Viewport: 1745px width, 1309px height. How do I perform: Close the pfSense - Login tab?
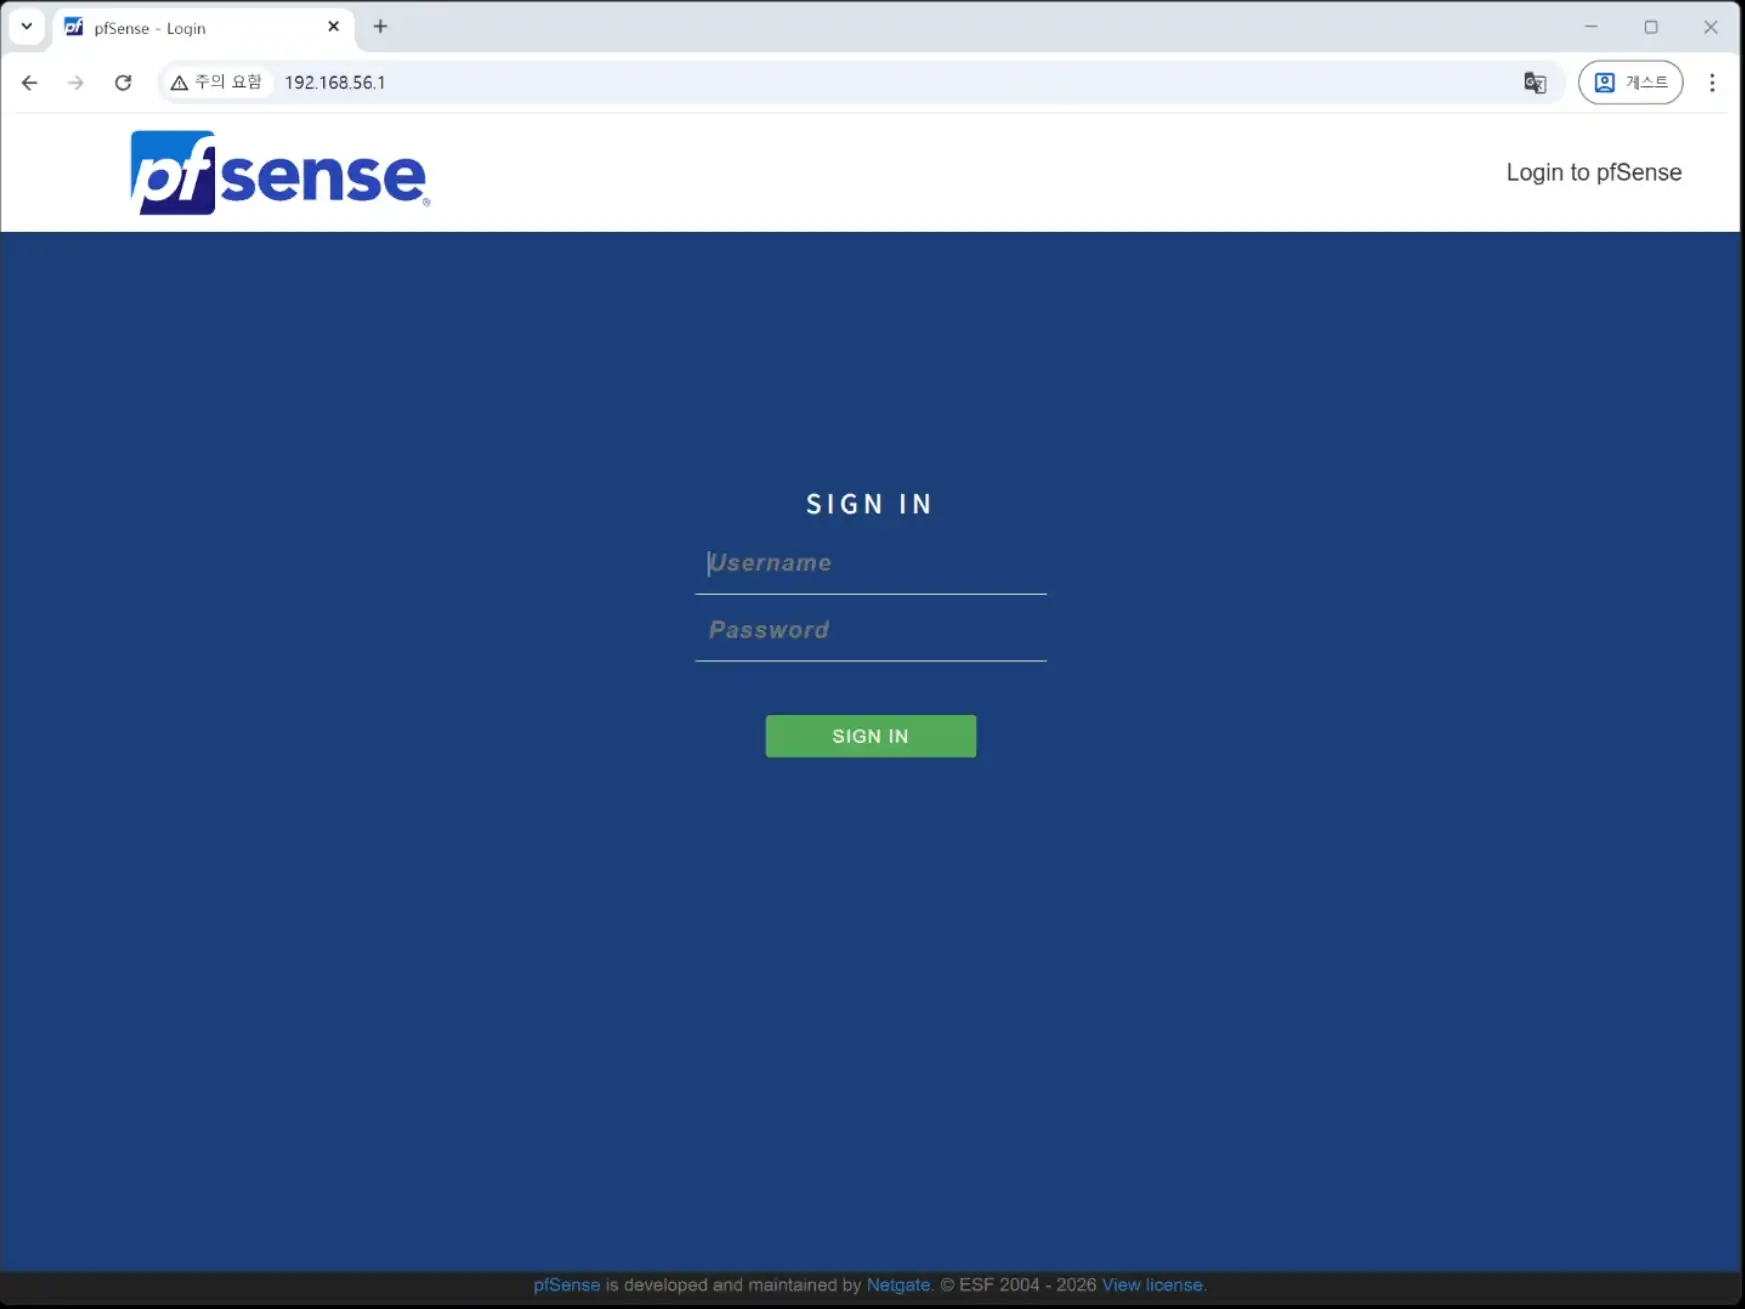point(334,27)
